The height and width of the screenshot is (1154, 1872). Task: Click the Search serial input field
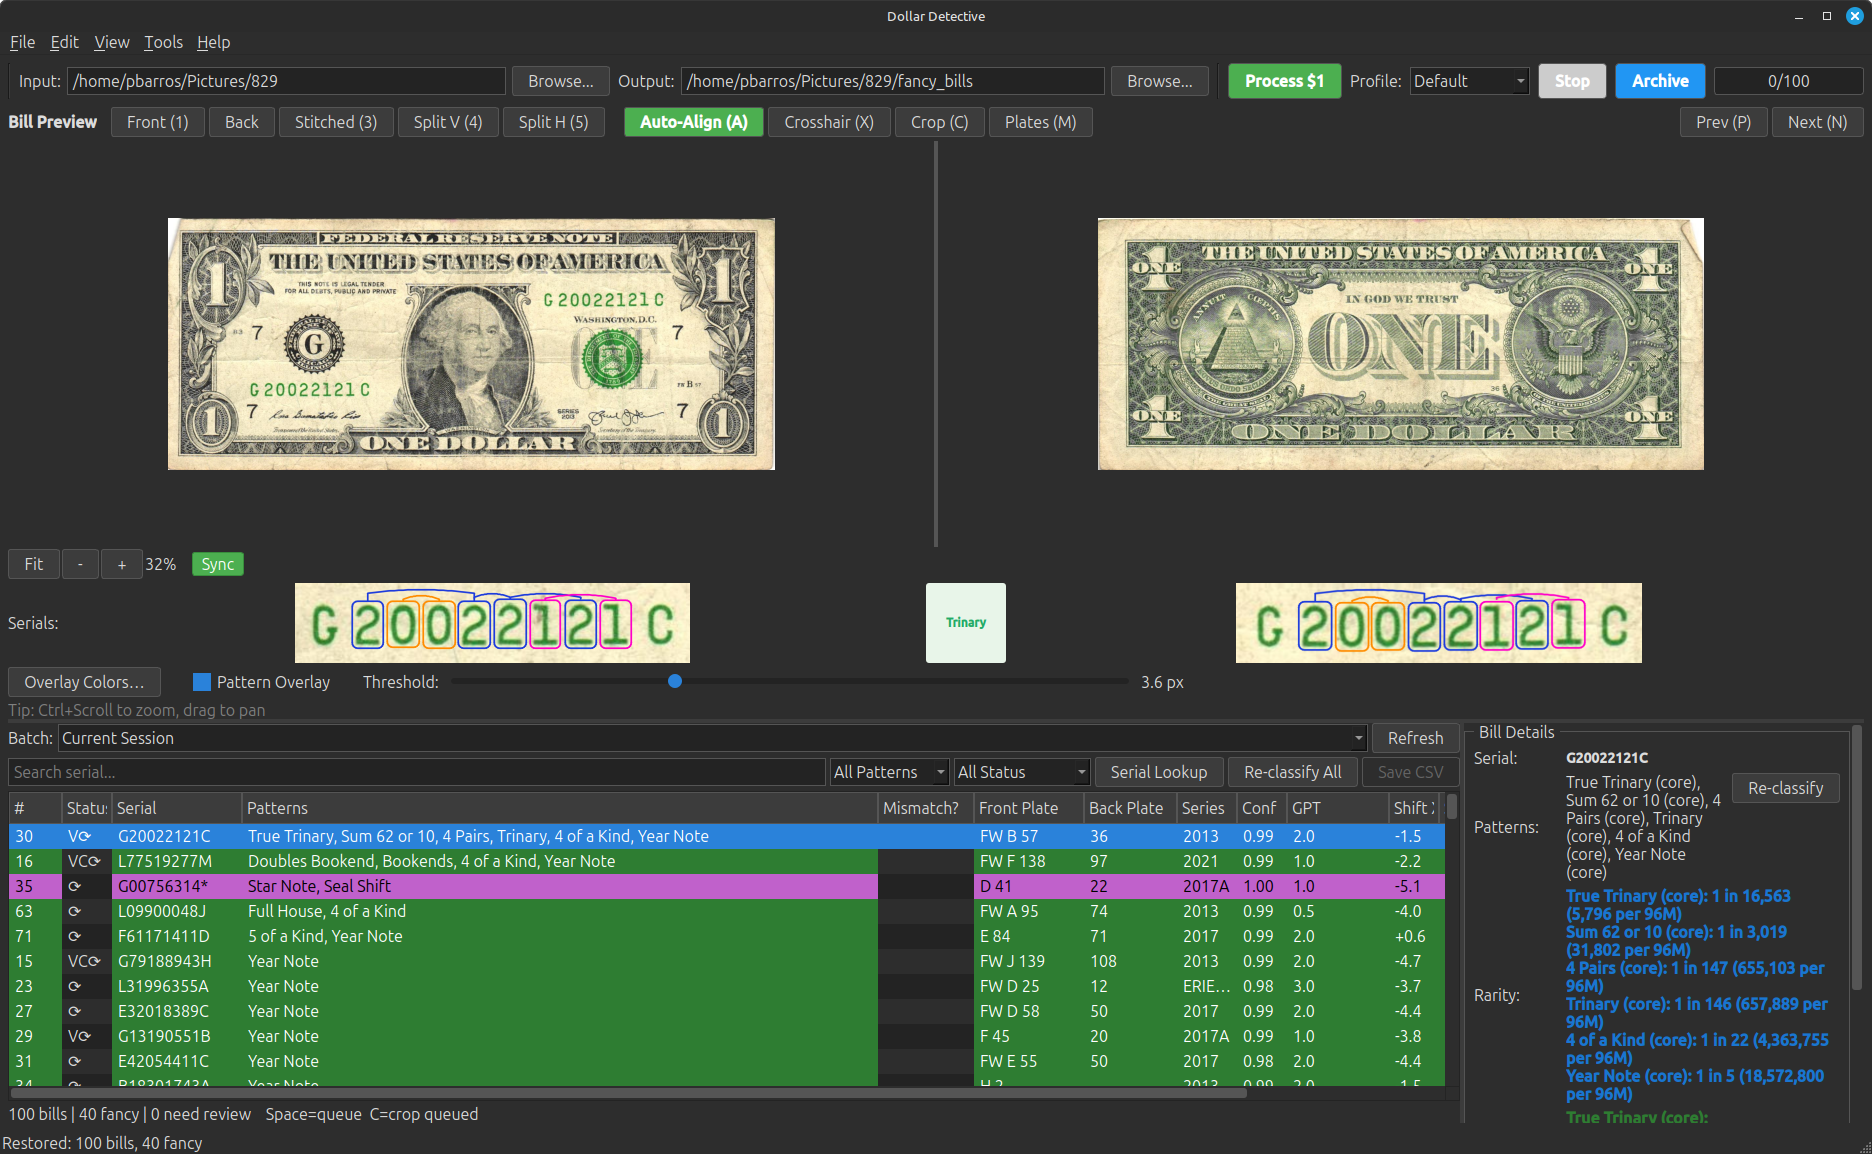coord(417,772)
